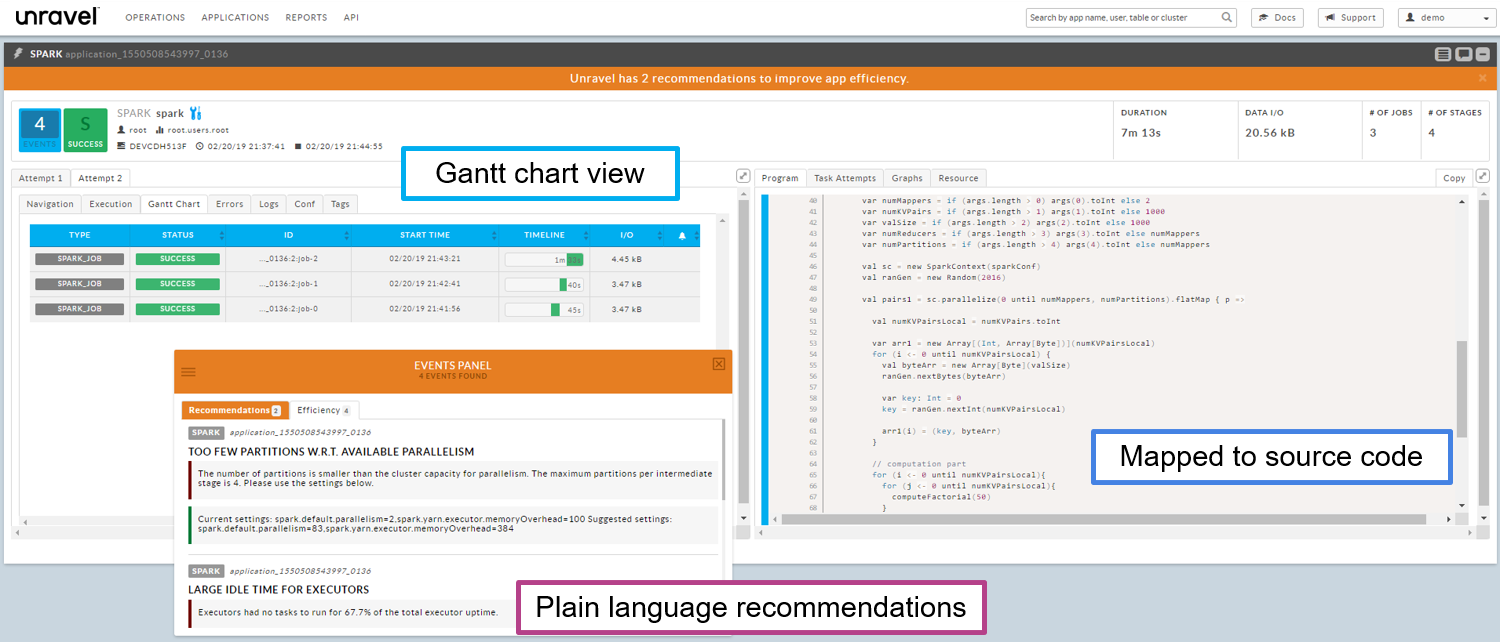Click TOO FEW PARTITIONS recommendation heading
The height and width of the screenshot is (642, 1500).
(x=331, y=452)
